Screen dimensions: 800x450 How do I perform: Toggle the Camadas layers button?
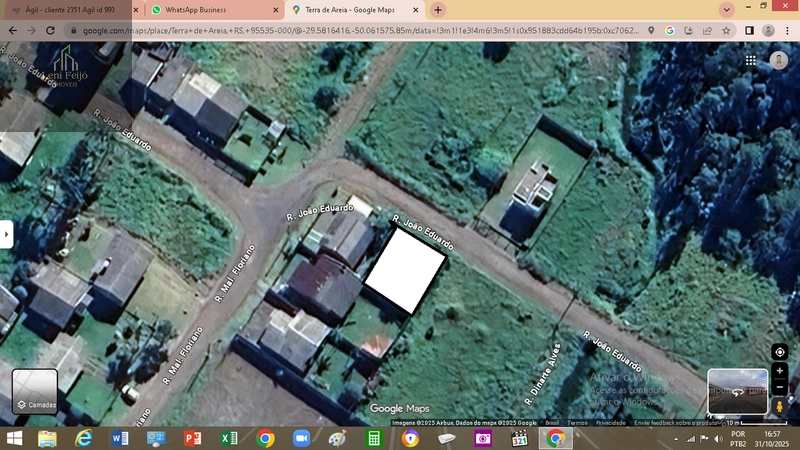pyautogui.click(x=35, y=392)
